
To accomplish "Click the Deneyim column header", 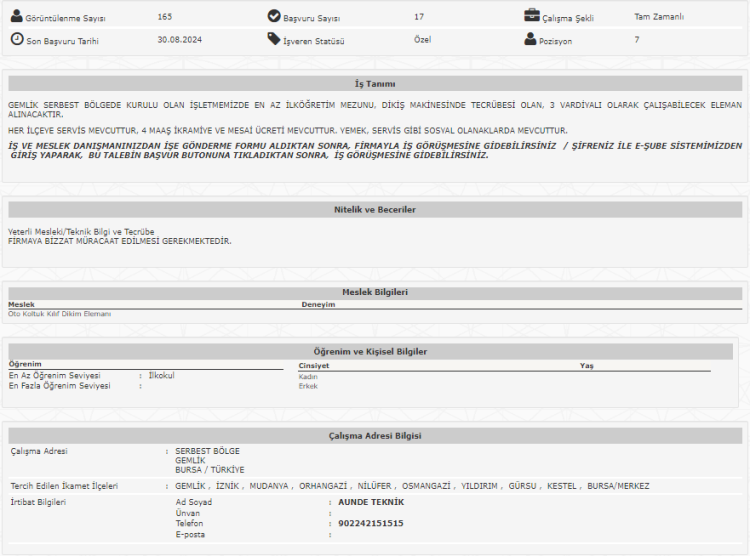I will pyautogui.click(x=318, y=304).
